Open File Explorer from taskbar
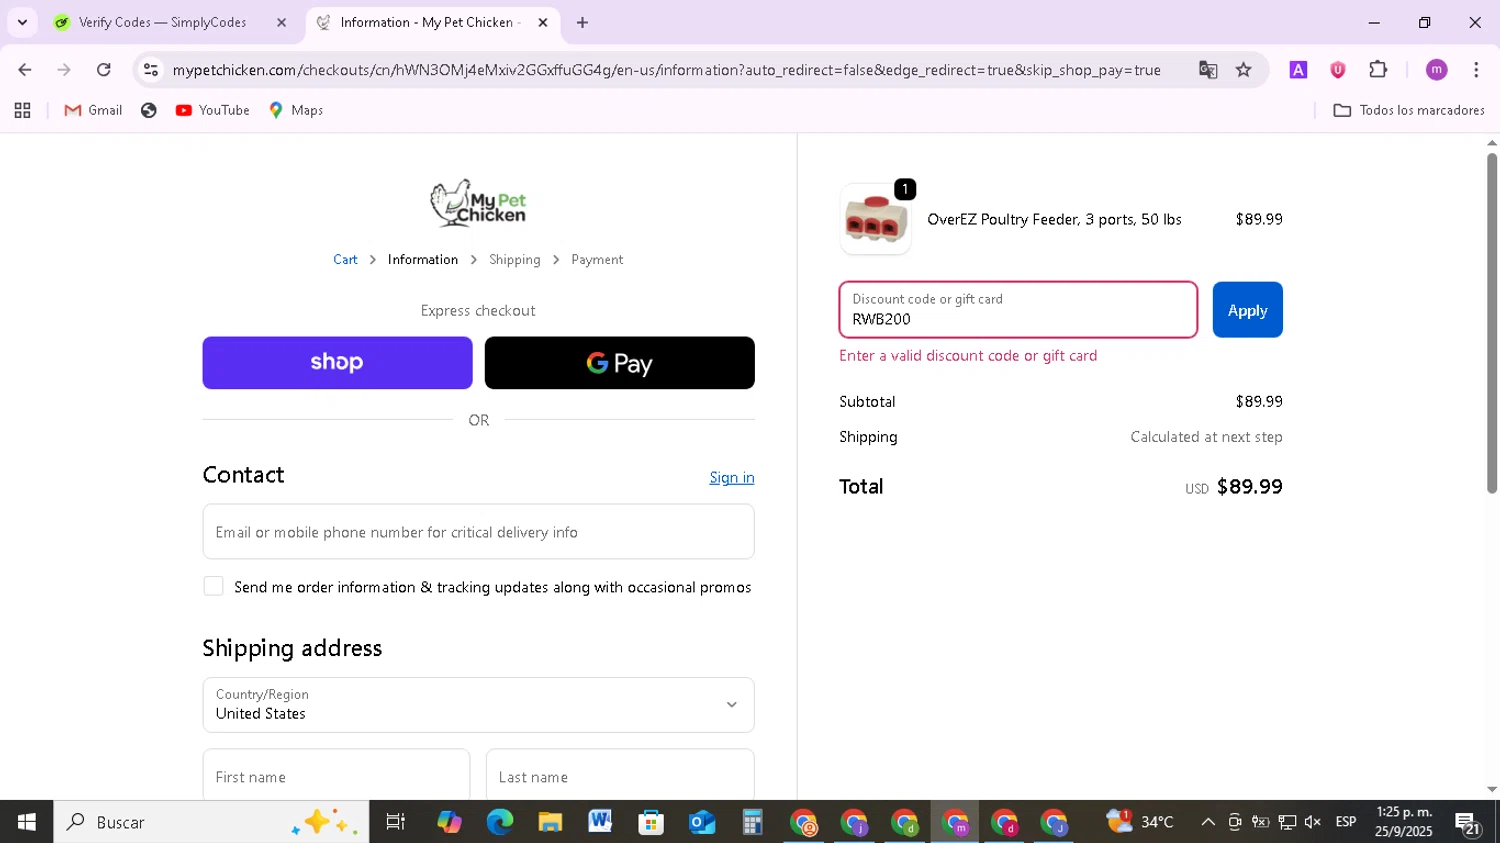Image resolution: width=1500 pixels, height=843 pixels. click(x=550, y=822)
